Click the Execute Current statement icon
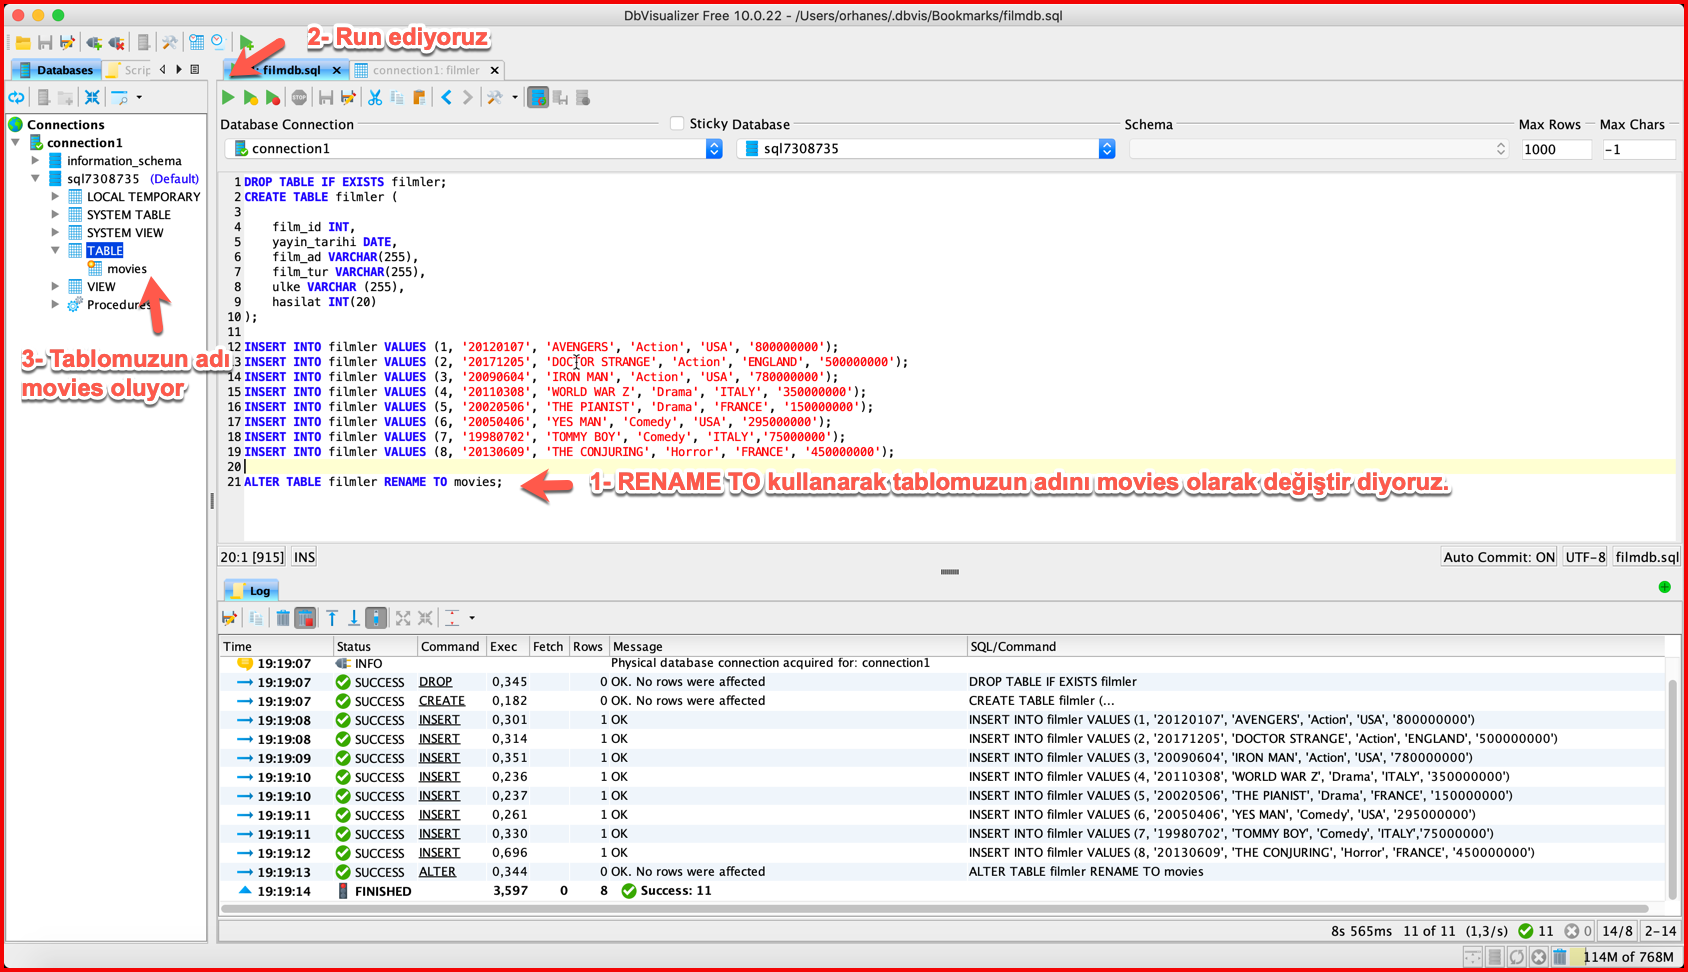The image size is (1688, 972). (x=250, y=98)
